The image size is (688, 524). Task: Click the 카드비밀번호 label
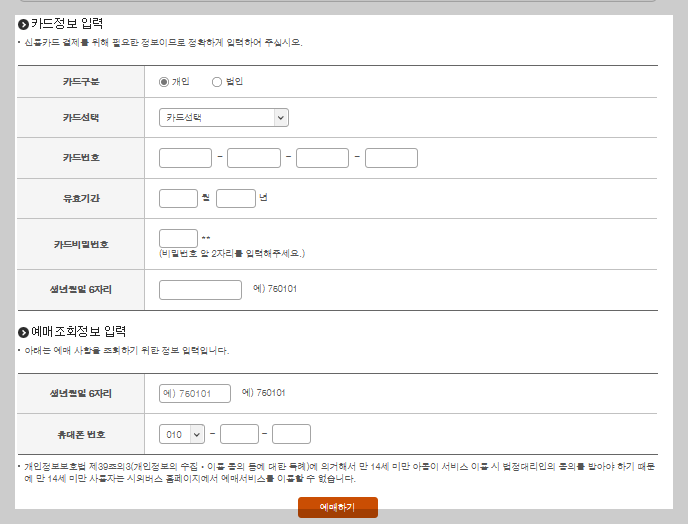click(81, 244)
